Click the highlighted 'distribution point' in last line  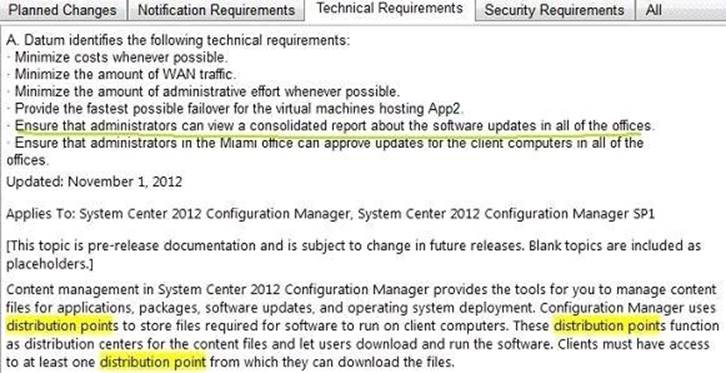click(x=153, y=361)
